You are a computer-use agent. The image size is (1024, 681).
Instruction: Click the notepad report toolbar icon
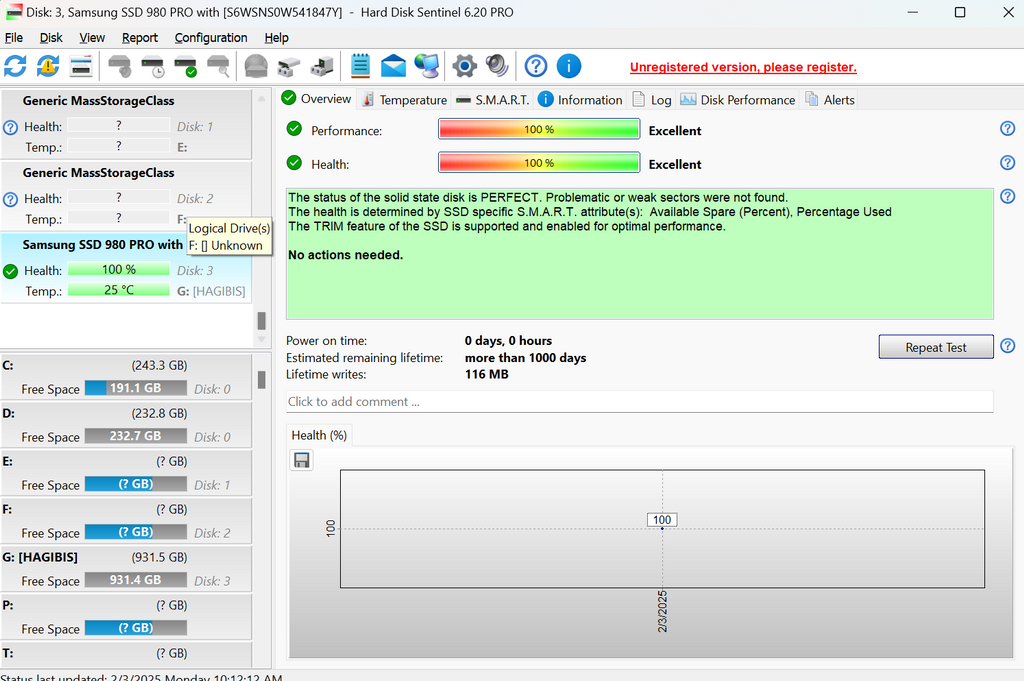tap(360, 66)
